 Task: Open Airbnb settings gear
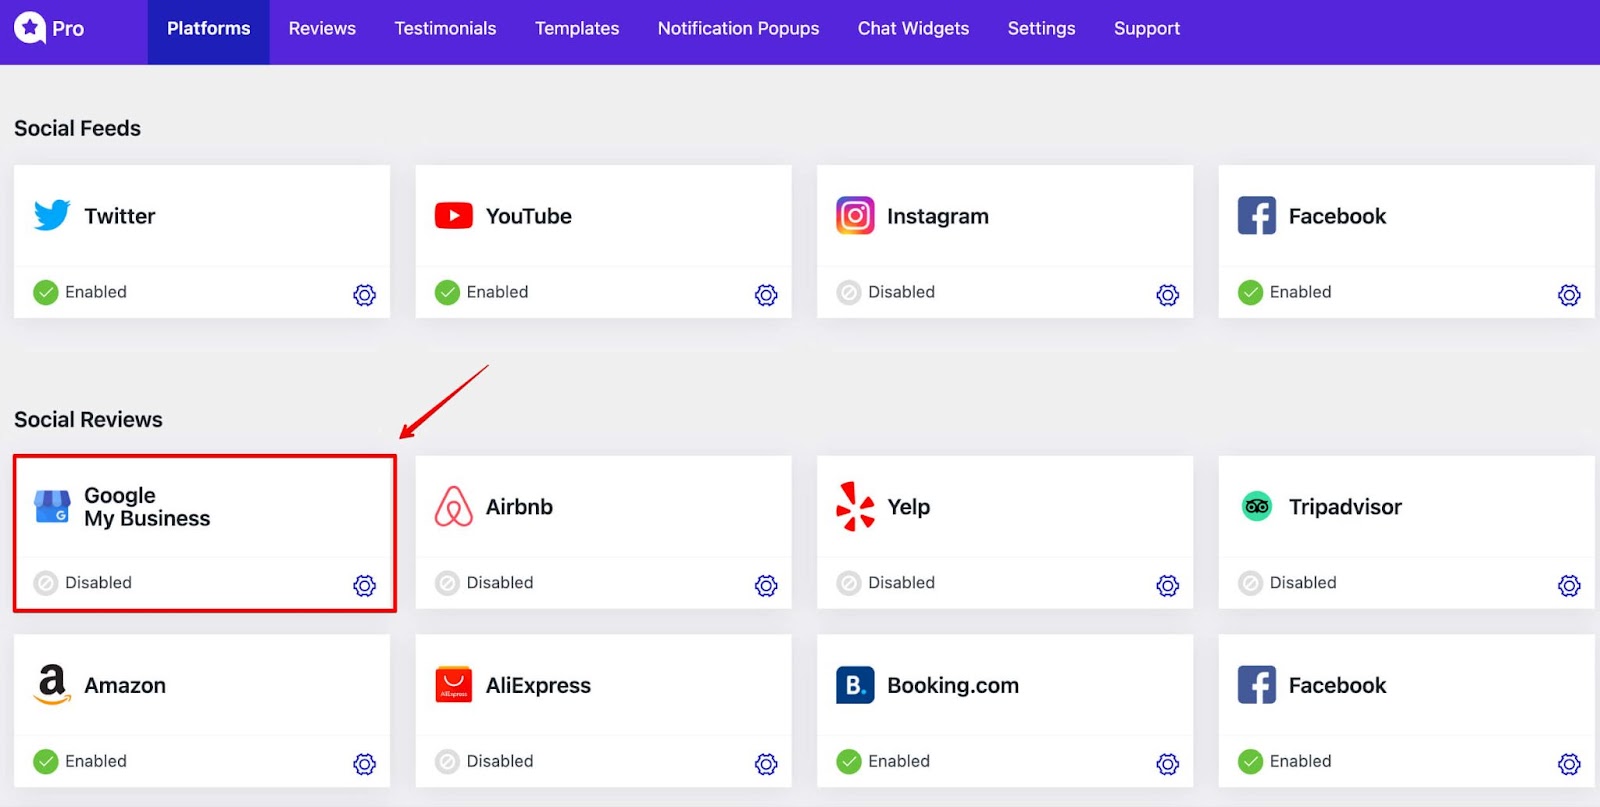pyautogui.click(x=766, y=586)
